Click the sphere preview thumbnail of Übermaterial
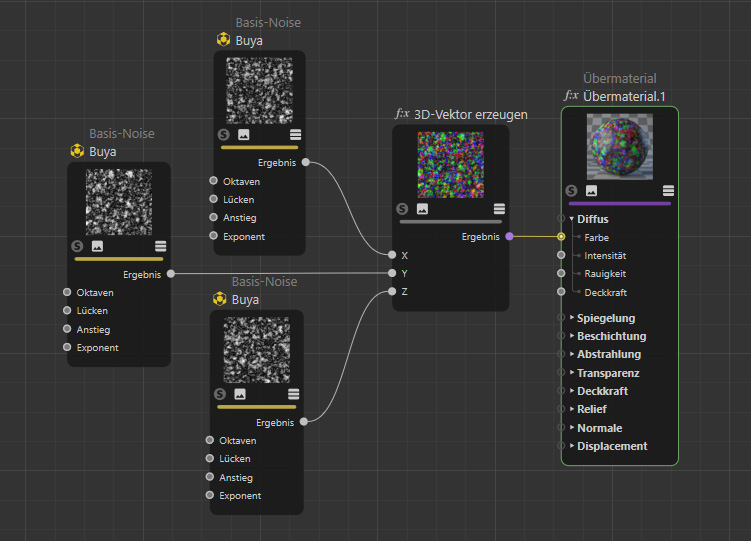Image resolution: width=751 pixels, height=541 pixels. (x=620, y=146)
